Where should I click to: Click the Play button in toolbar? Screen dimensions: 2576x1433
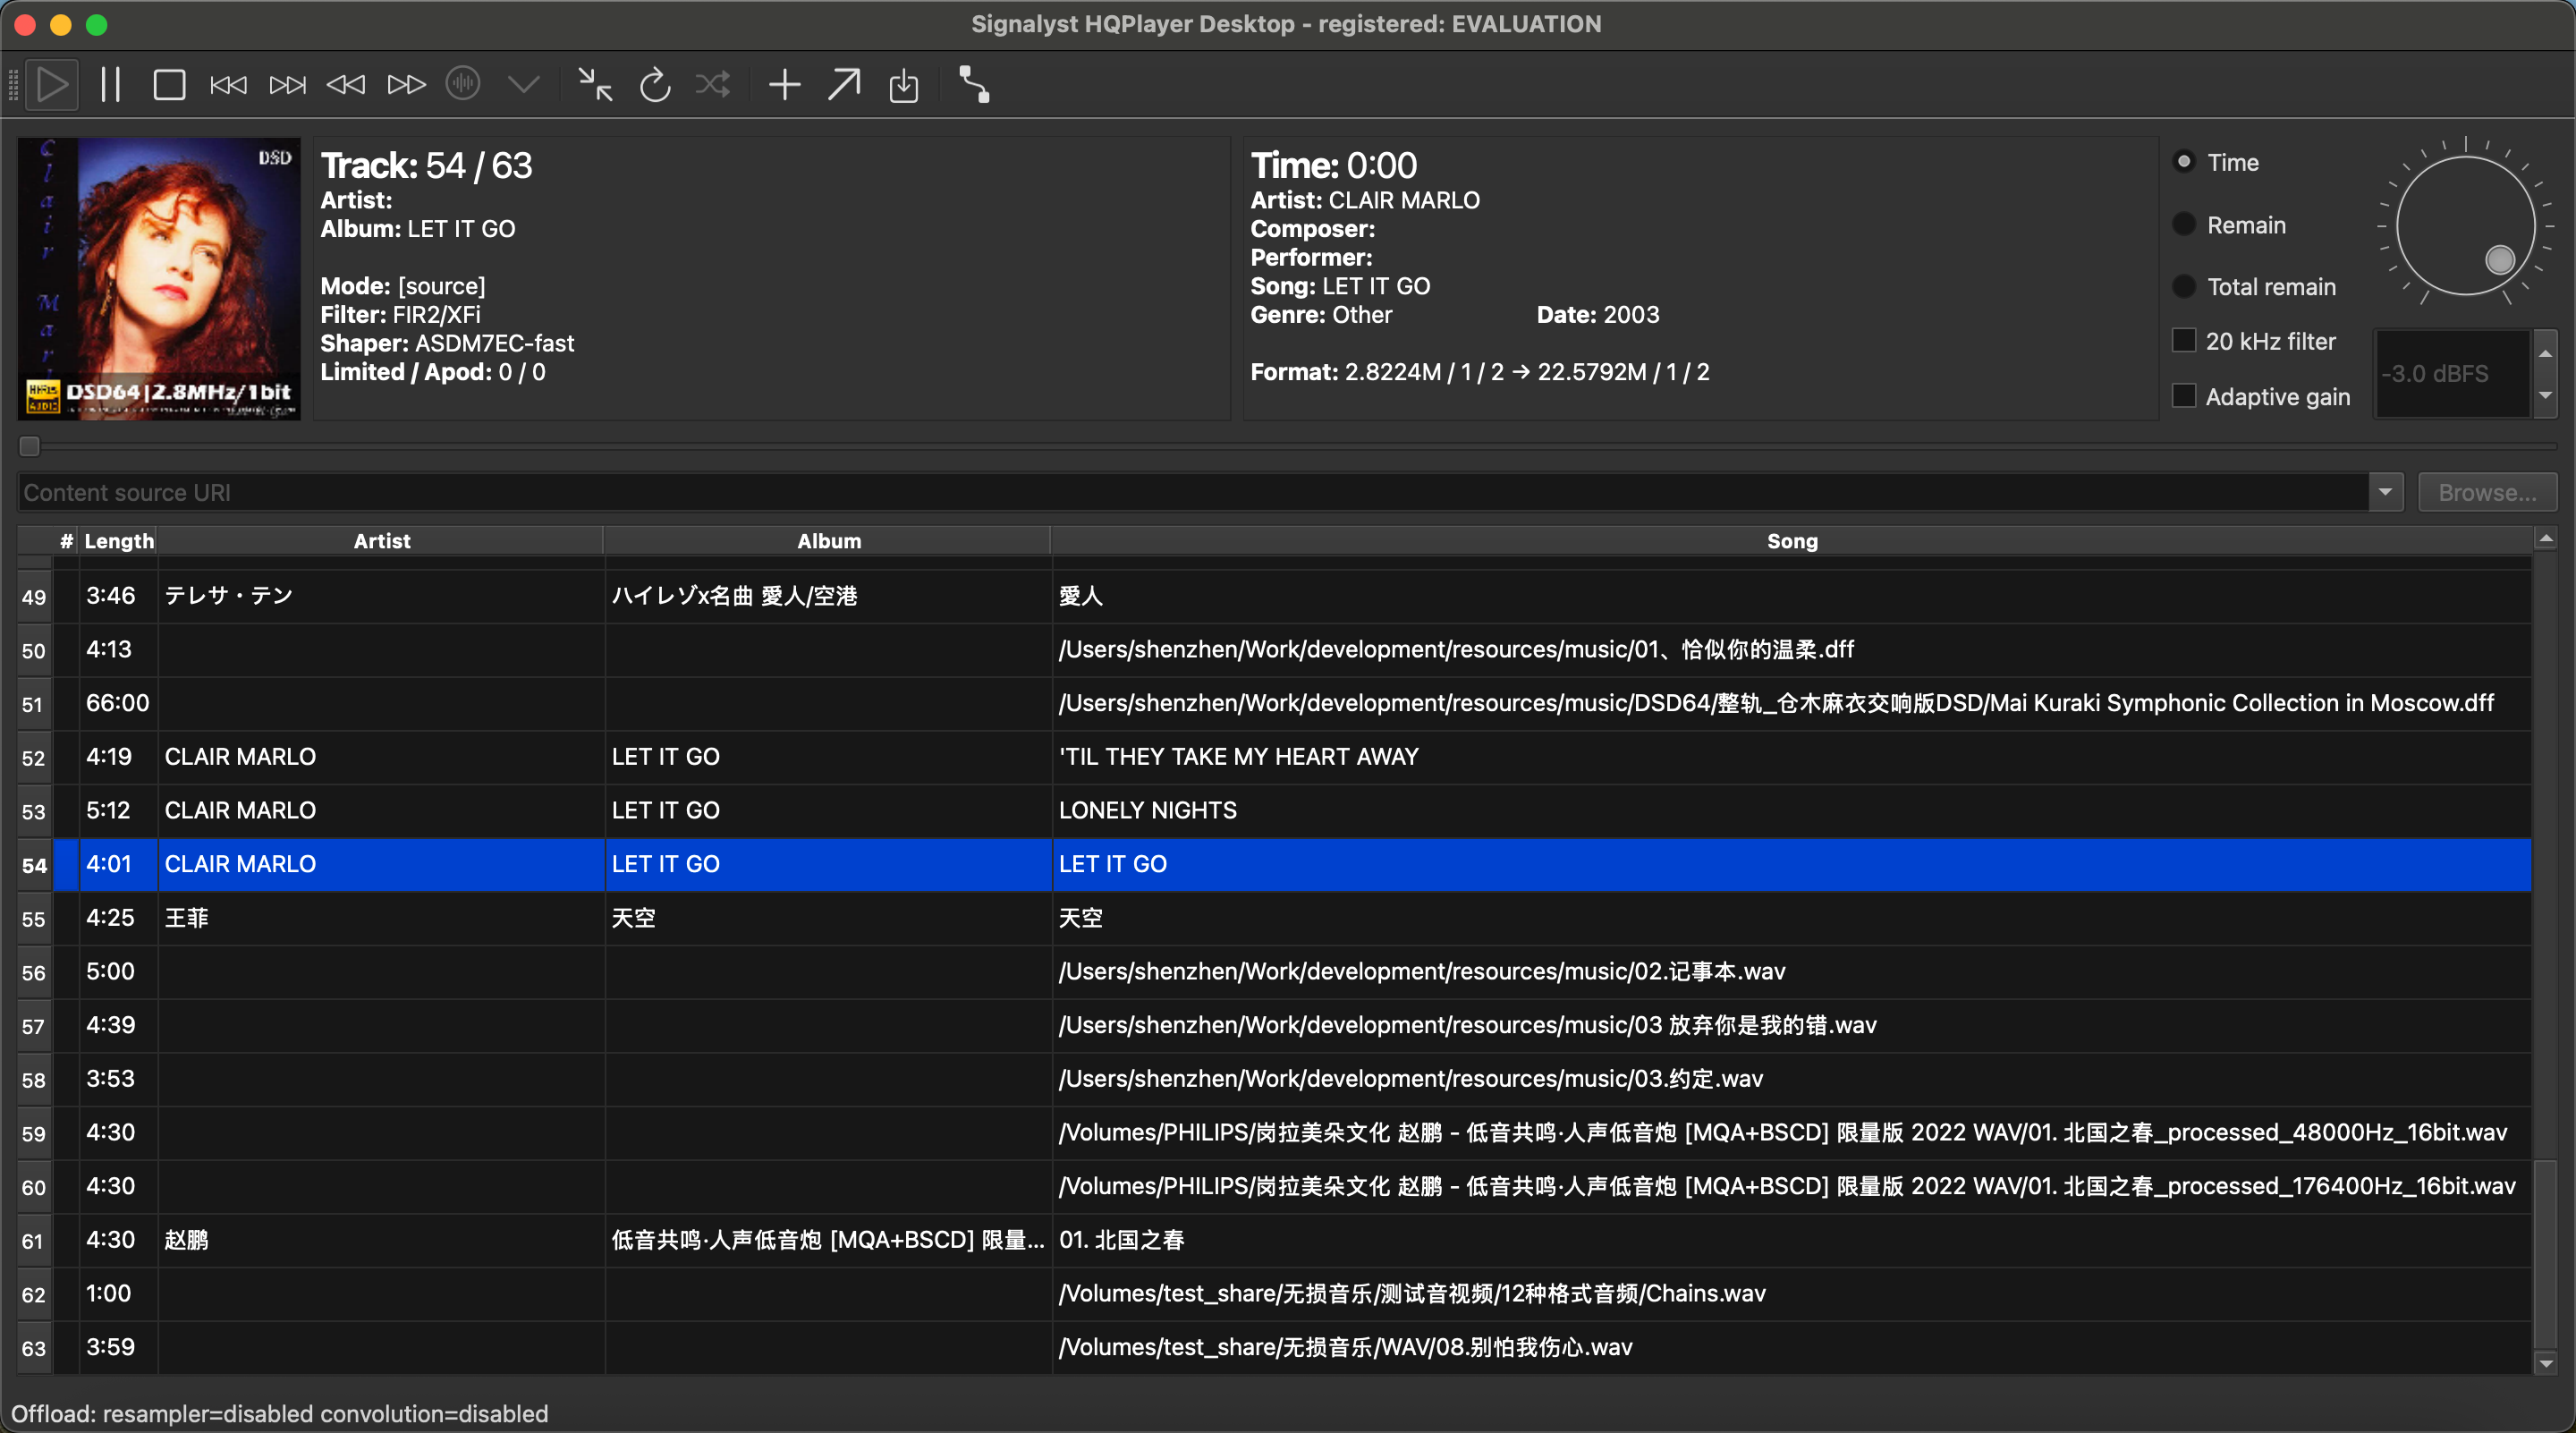[52, 85]
